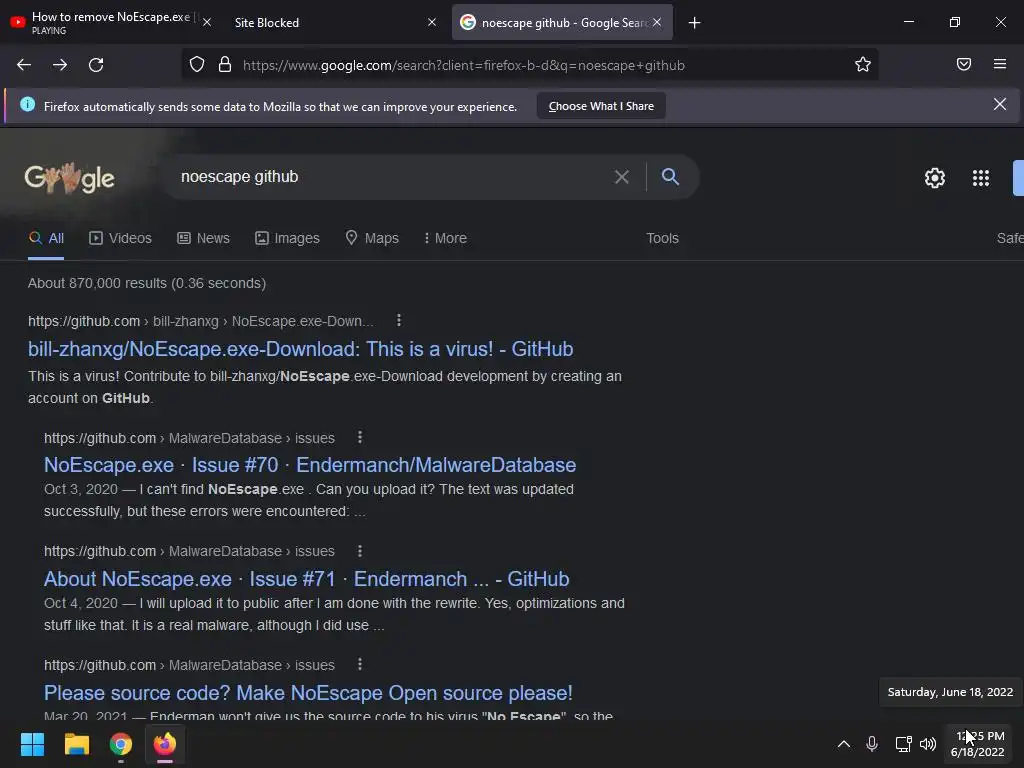The image size is (1024, 768).
Task: Click the microphone tray icon
Action: pyautogui.click(x=872, y=744)
